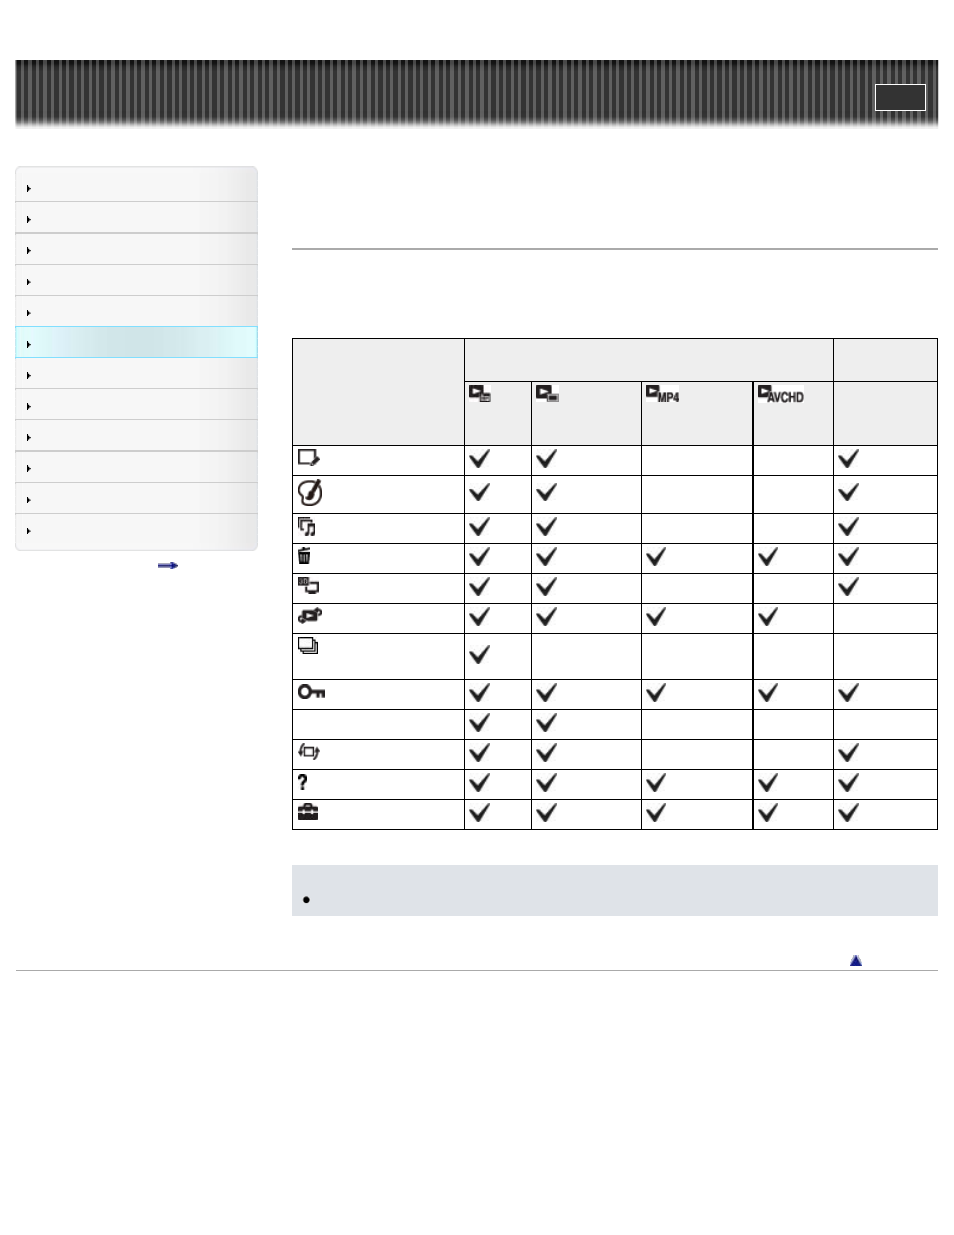The height and width of the screenshot is (1235, 954).
Task: Click the AVCHD folder view header icon
Action: pyautogui.click(x=781, y=394)
